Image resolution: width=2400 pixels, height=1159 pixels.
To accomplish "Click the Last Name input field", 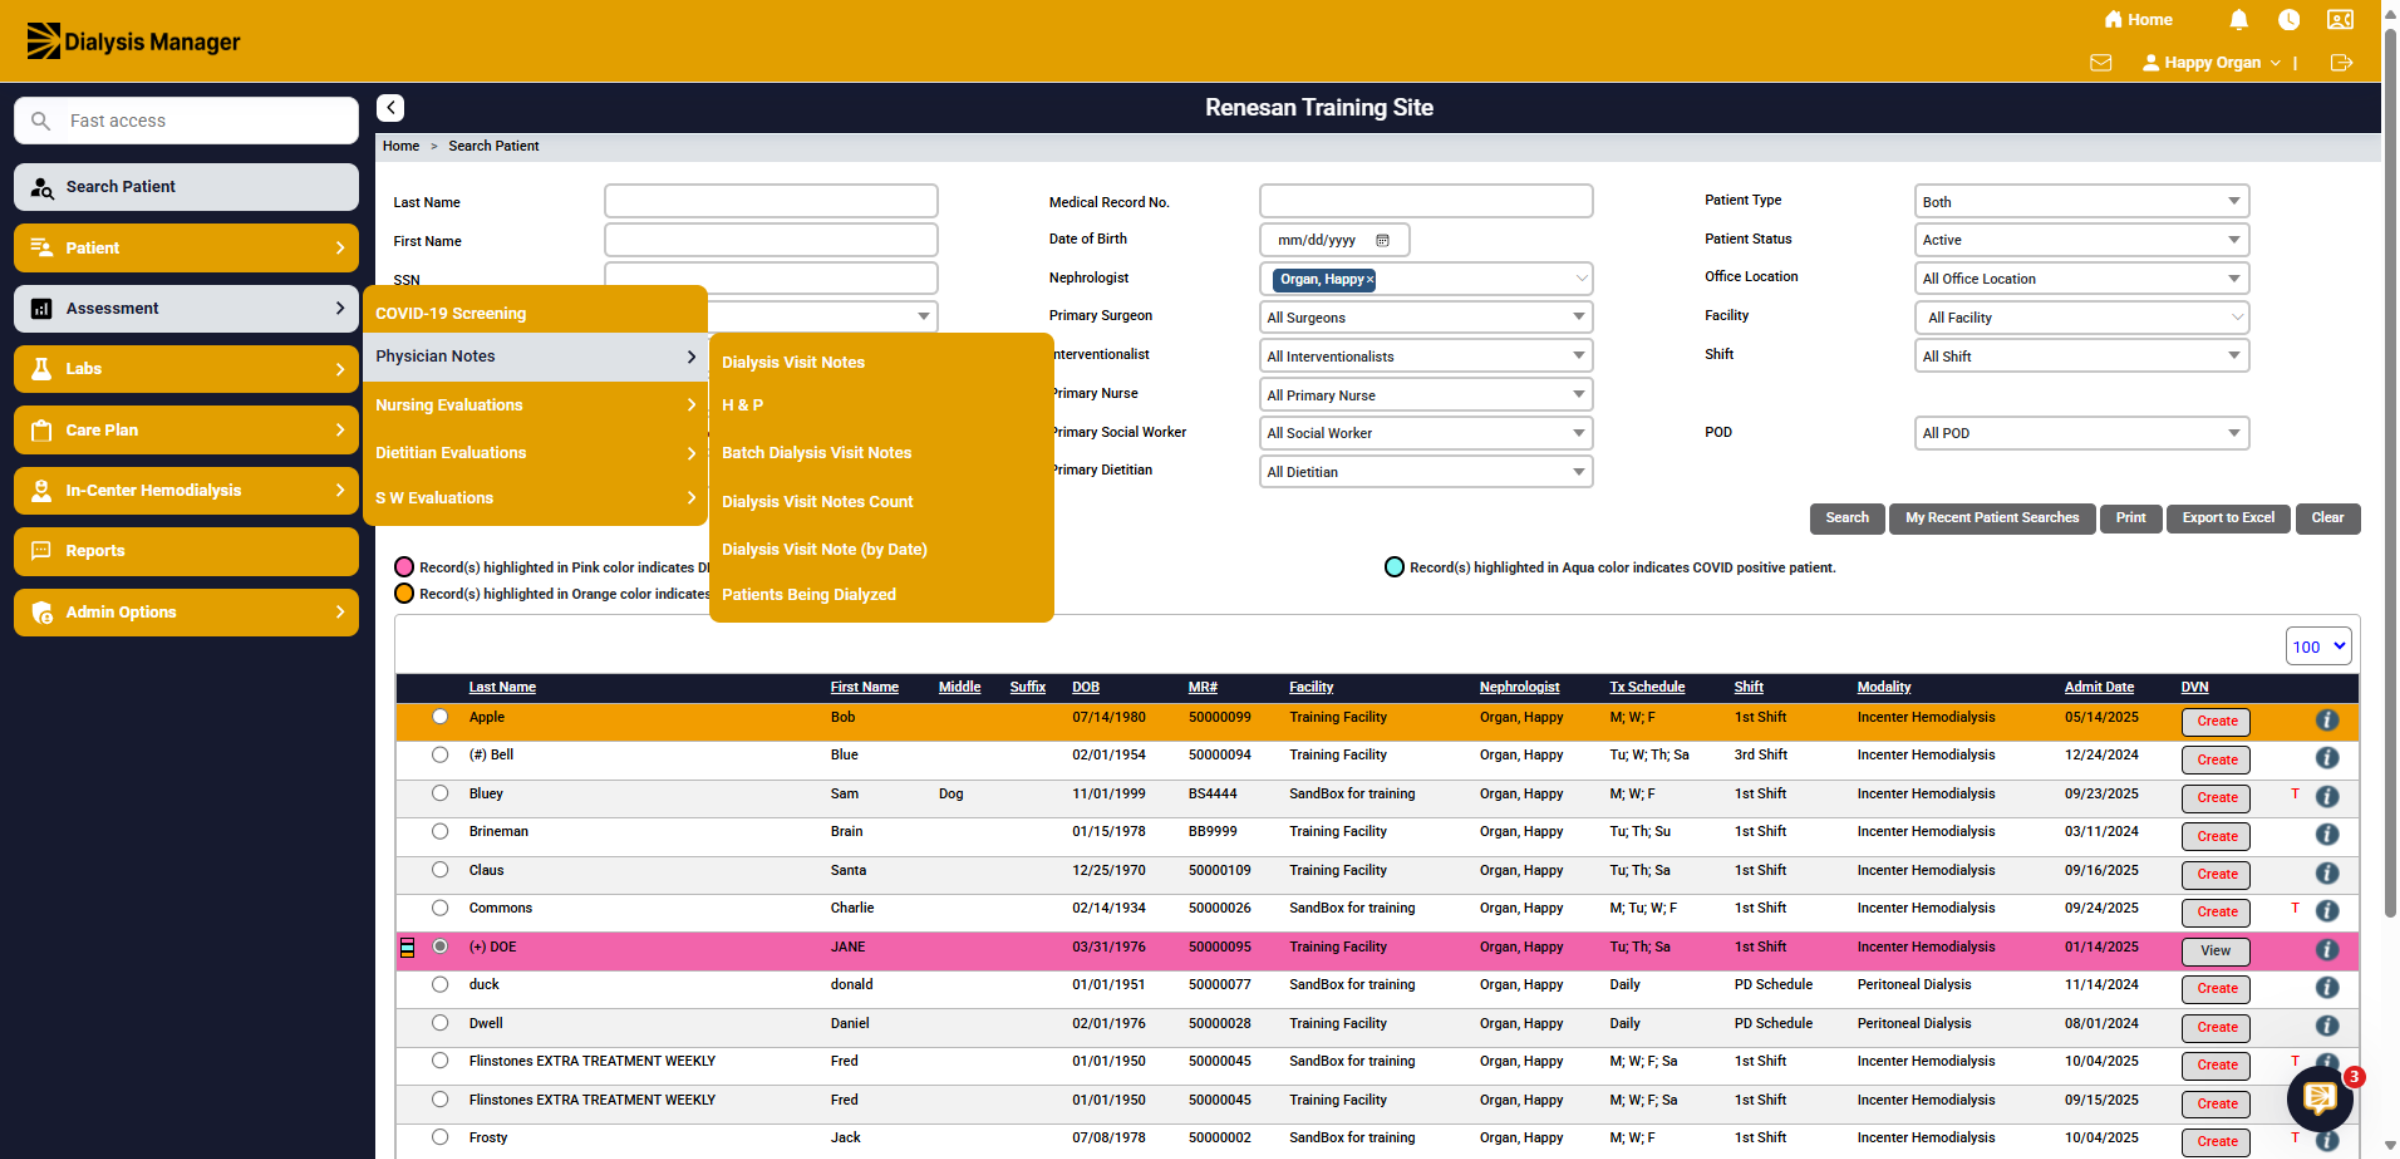I will click(x=771, y=201).
